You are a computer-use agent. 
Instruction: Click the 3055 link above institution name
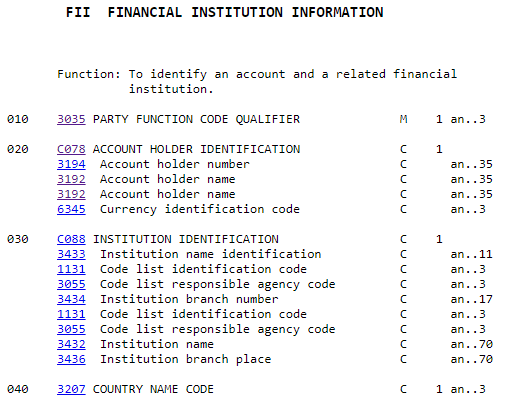pyautogui.click(x=71, y=329)
